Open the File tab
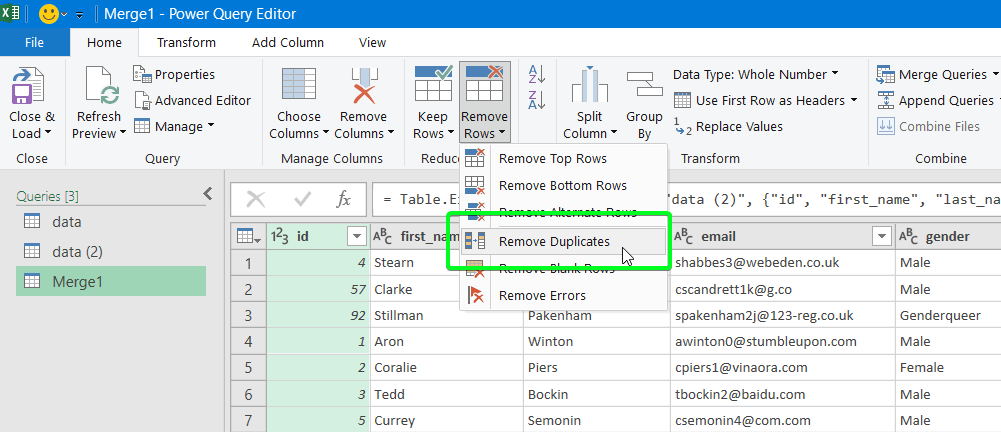 (34, 43)
